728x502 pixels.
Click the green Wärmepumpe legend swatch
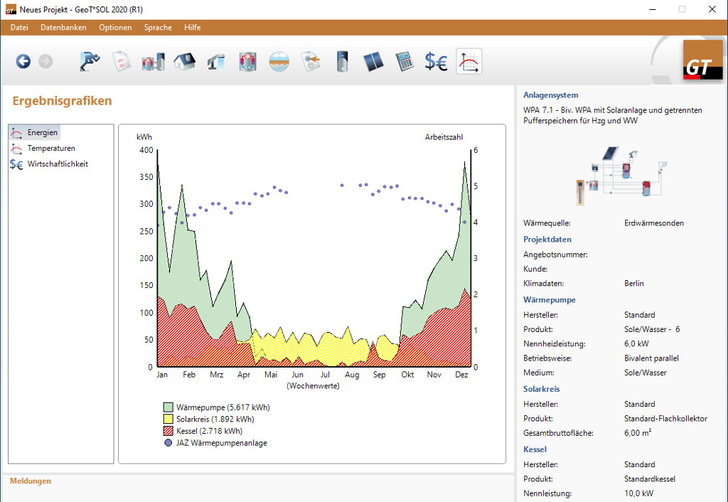tap(169, 407)
